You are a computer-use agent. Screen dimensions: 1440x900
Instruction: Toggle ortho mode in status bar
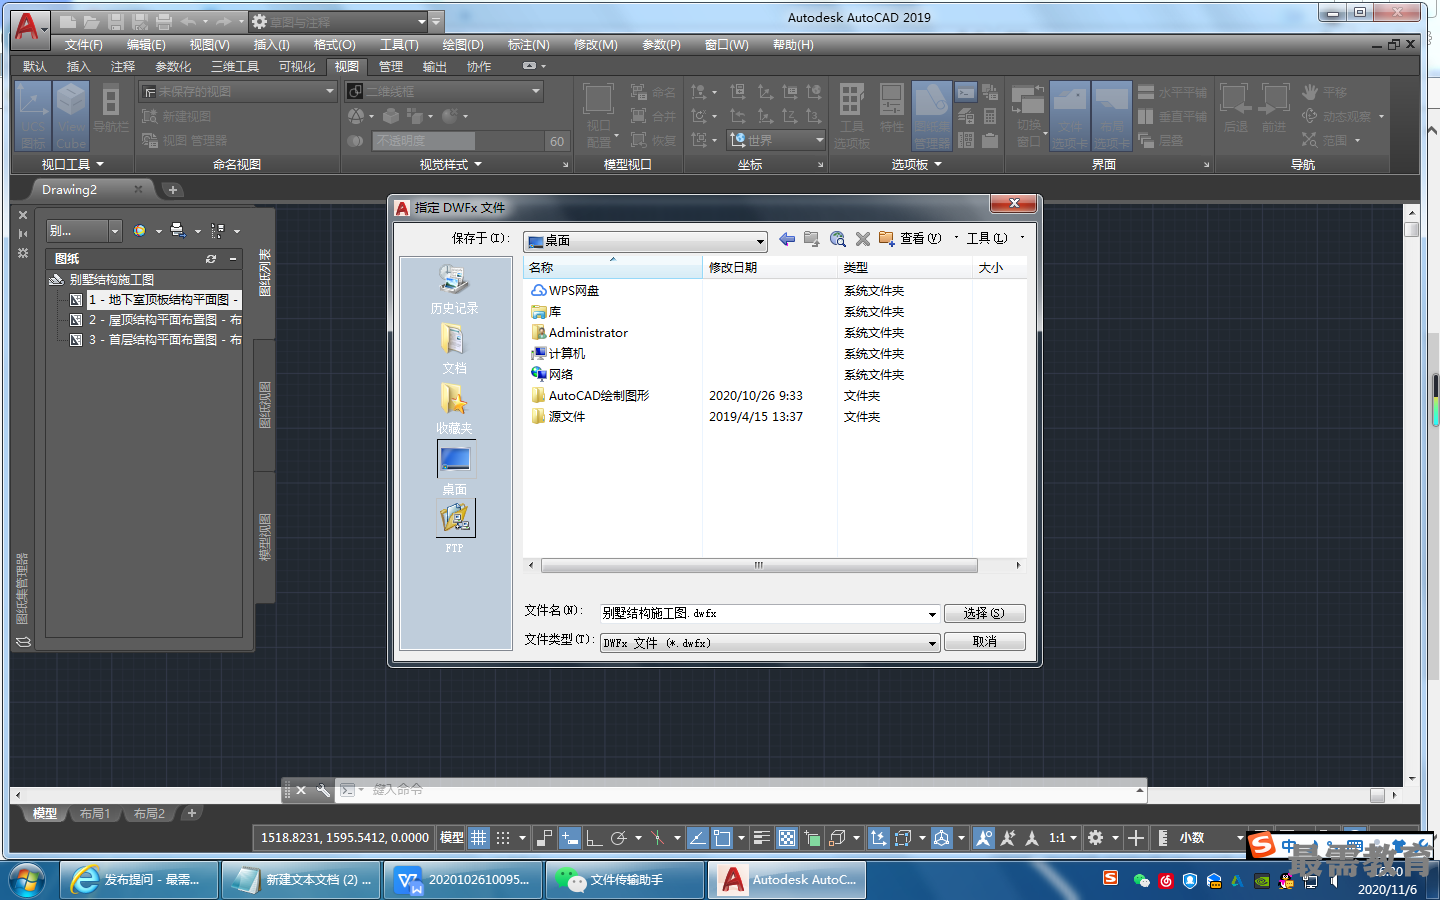[x=594, y=838]
